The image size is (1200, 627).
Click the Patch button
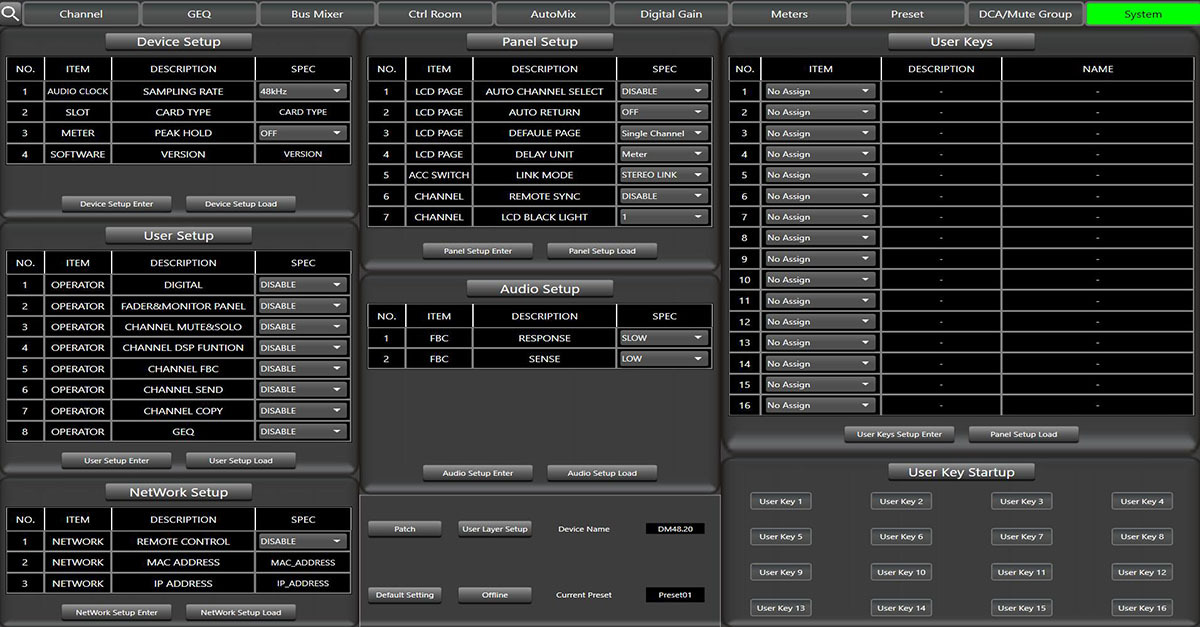404,529
